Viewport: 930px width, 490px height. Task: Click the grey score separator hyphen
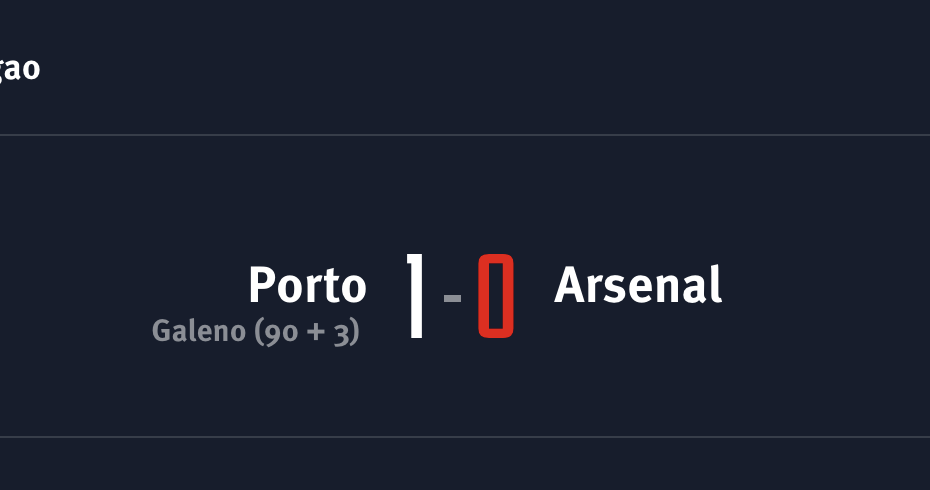click(x=453, y=298)
